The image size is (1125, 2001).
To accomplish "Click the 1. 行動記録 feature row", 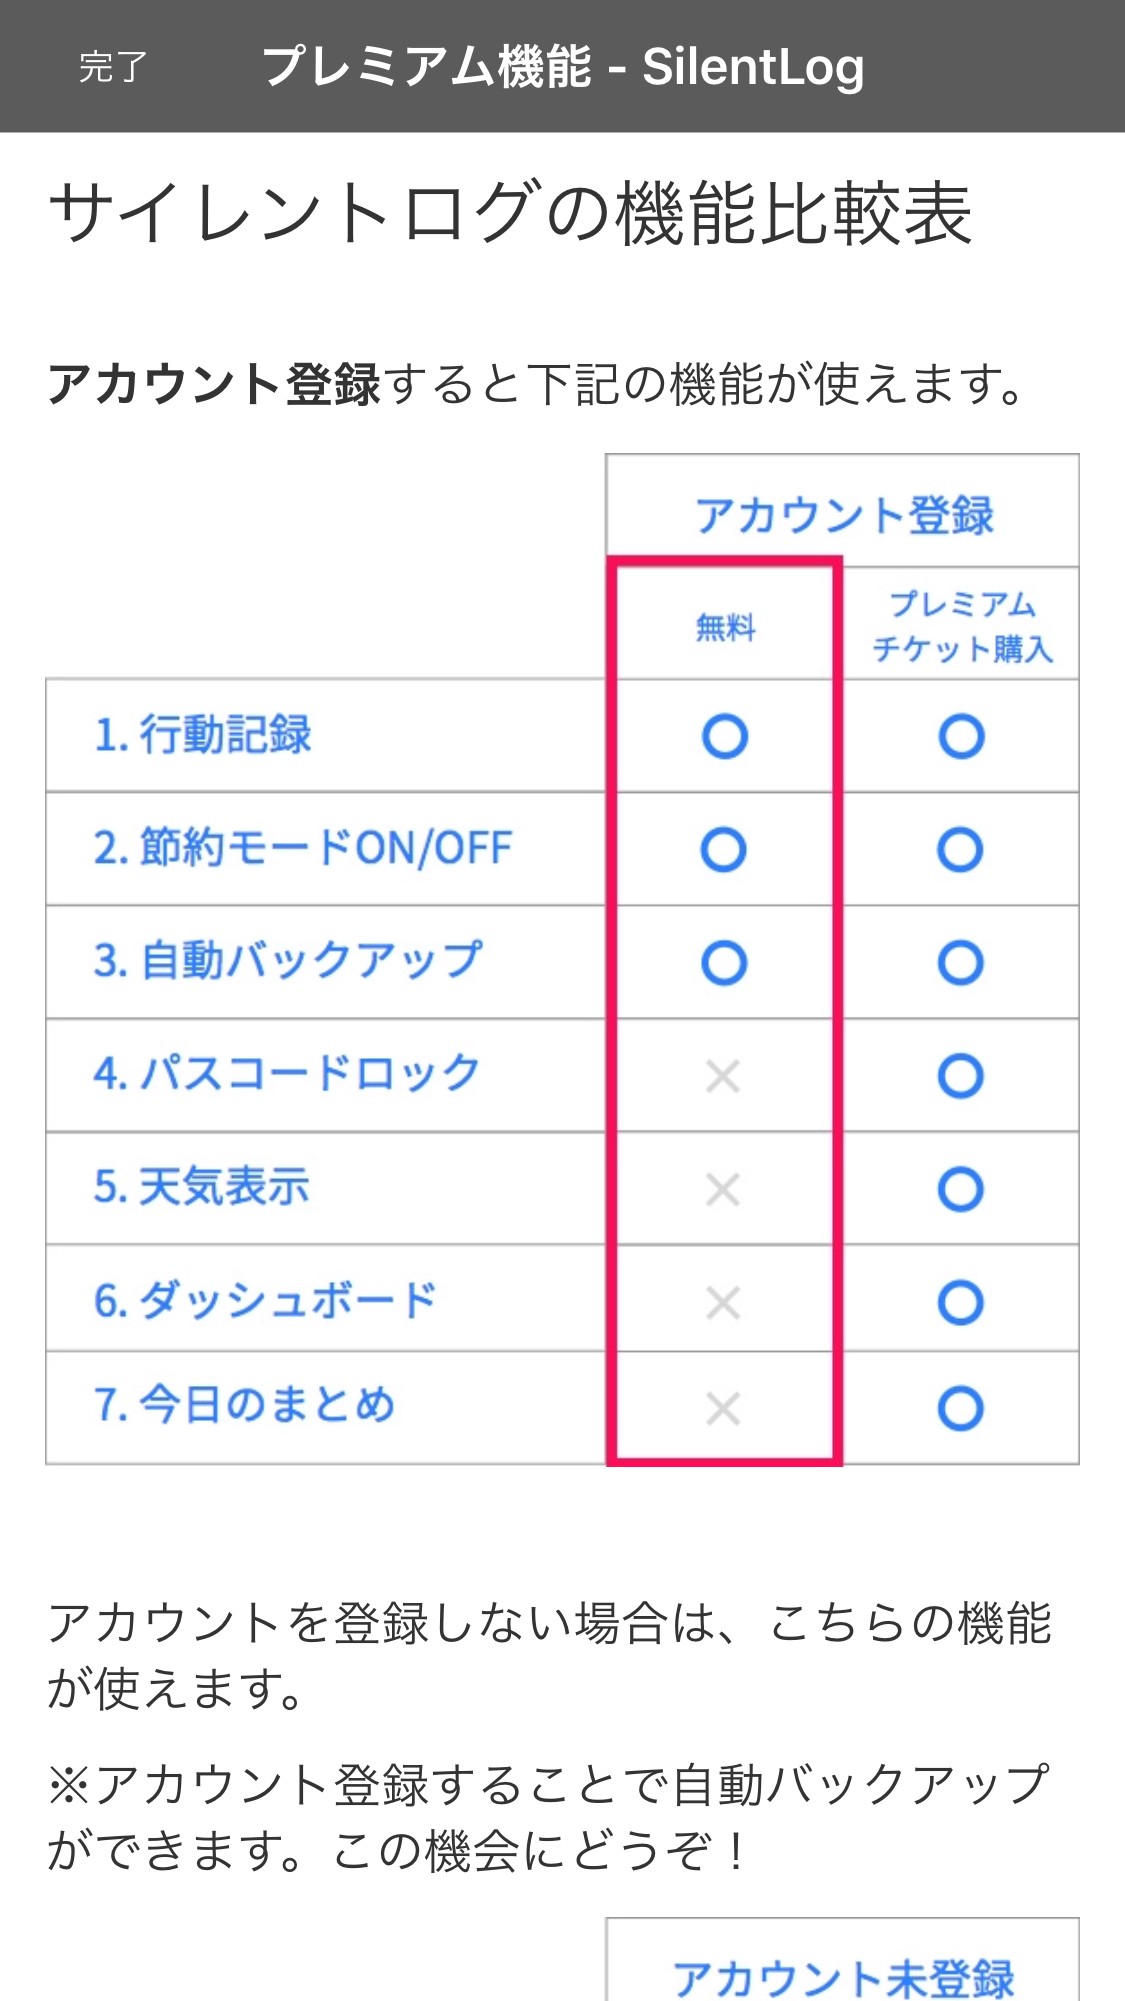I will [x=203, y=735].
